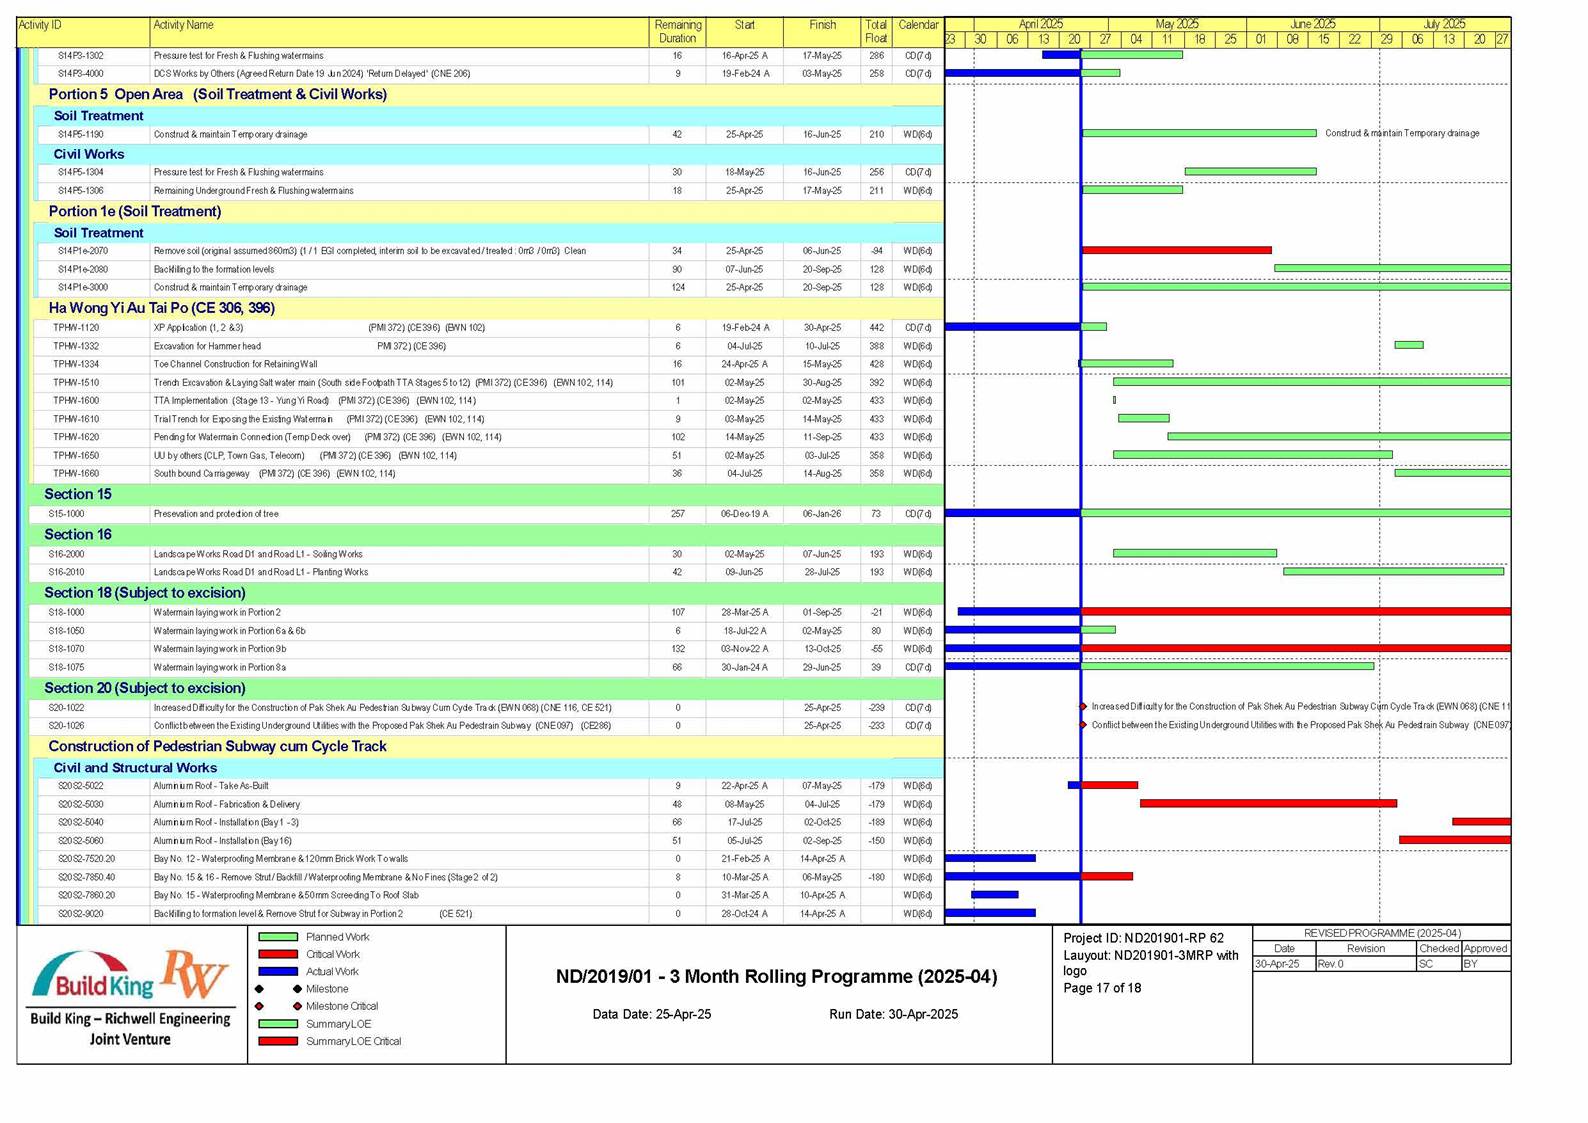Image resolution: width=1588 pixels, height=1123 pixels.
Task: Click the S20-1022 milestone diamond on chart
Action: pos(1083,707)
